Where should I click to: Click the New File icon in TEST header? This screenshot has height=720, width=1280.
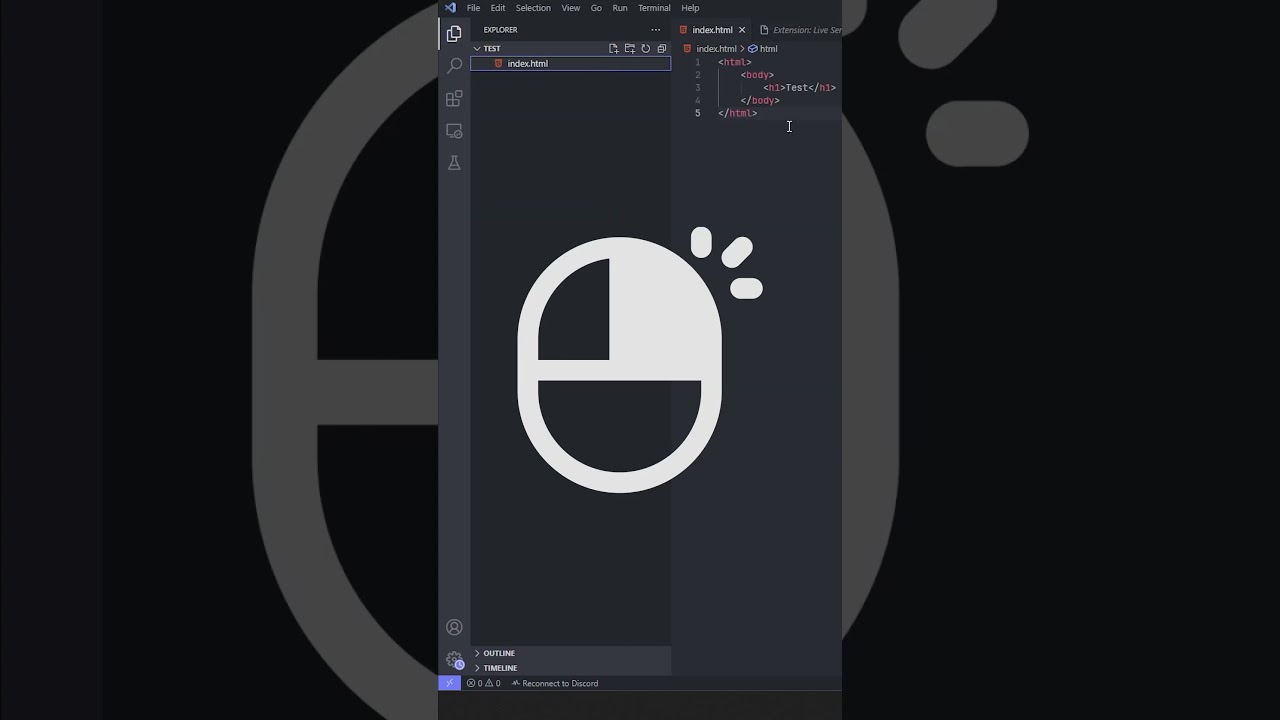coord(613,48)
